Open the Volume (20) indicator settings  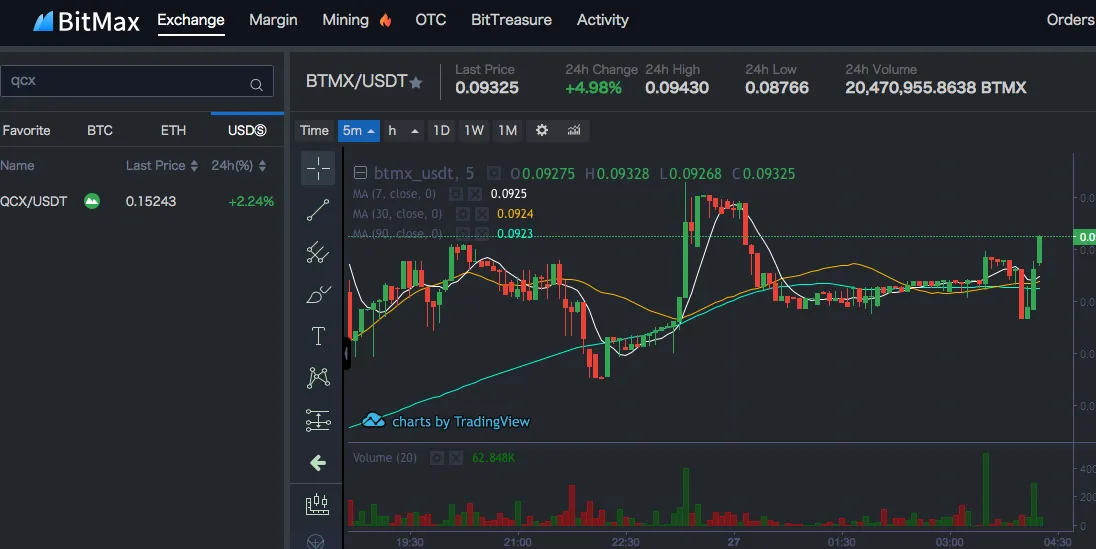tap(437, 458)
